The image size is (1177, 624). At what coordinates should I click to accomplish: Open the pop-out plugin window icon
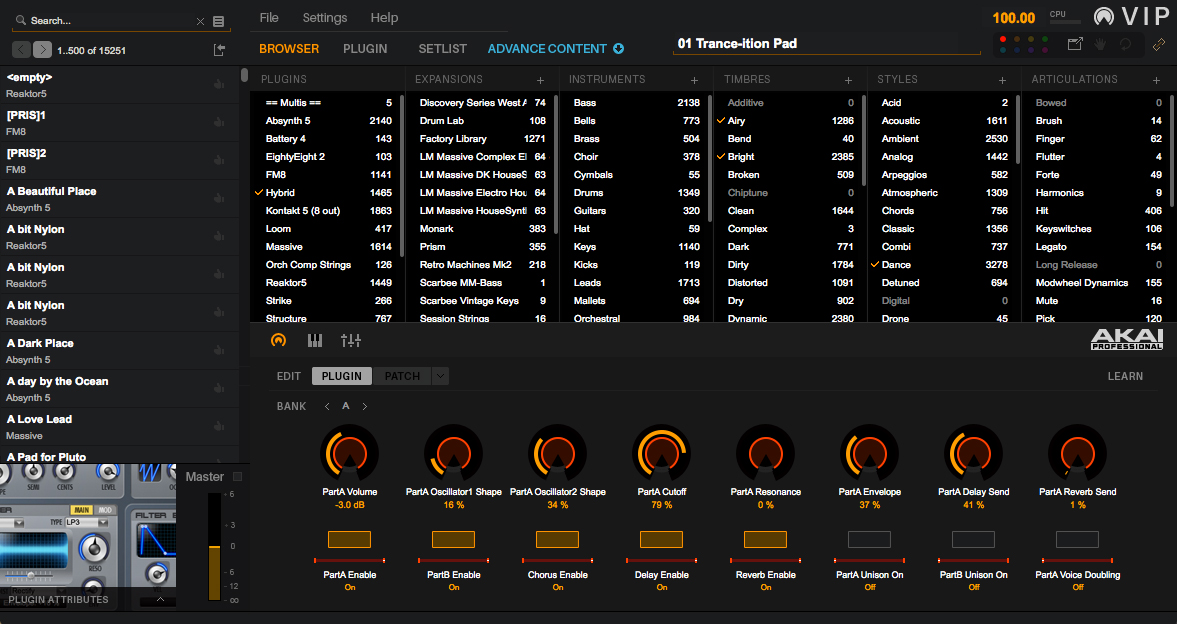[1075, 44]
